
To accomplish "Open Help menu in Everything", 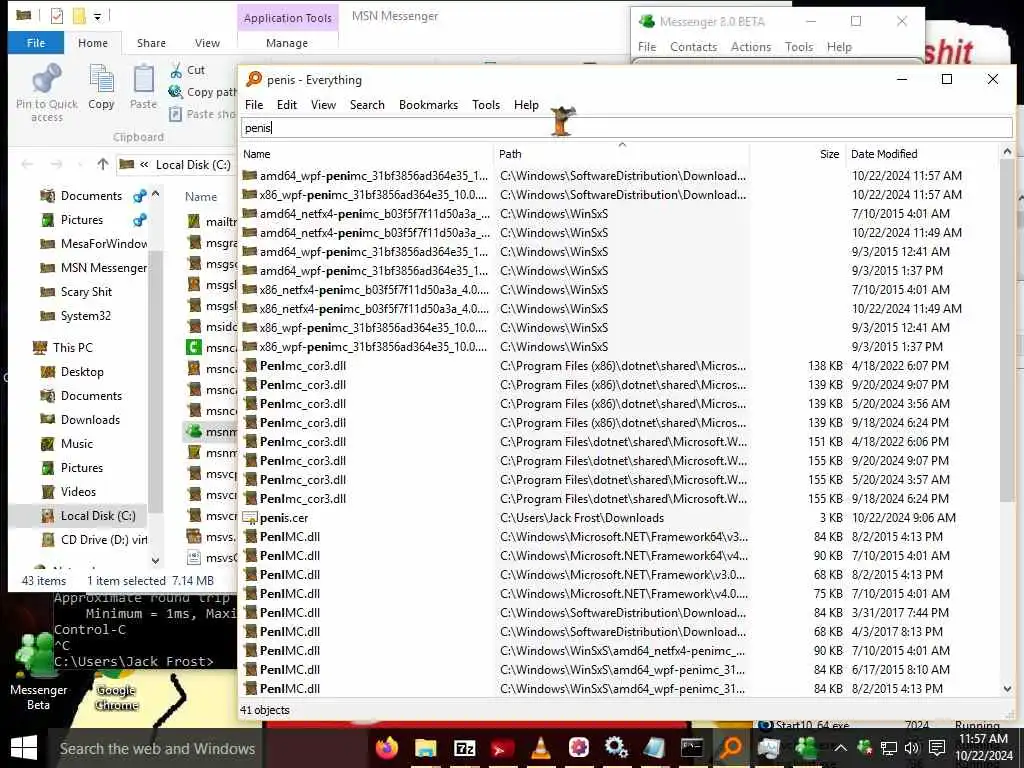I will coord(526,105).
